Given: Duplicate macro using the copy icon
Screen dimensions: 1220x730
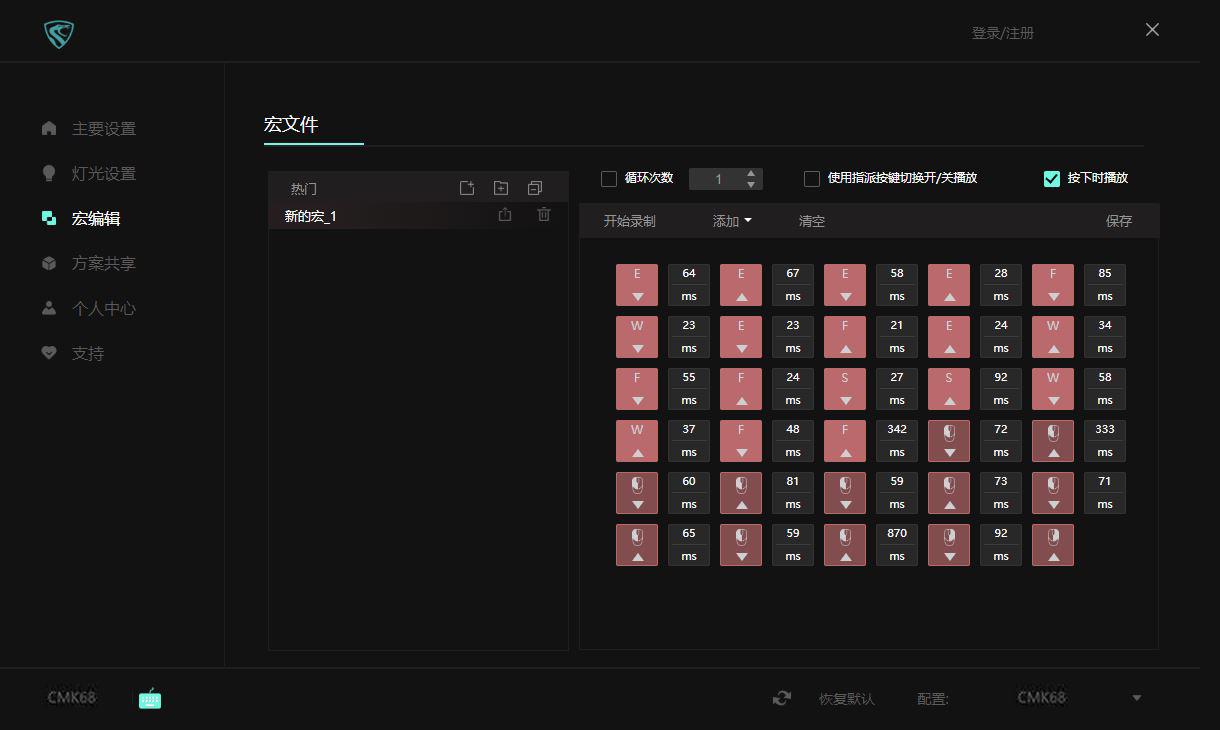Looking at the screenshot, I should click(534, 187).
